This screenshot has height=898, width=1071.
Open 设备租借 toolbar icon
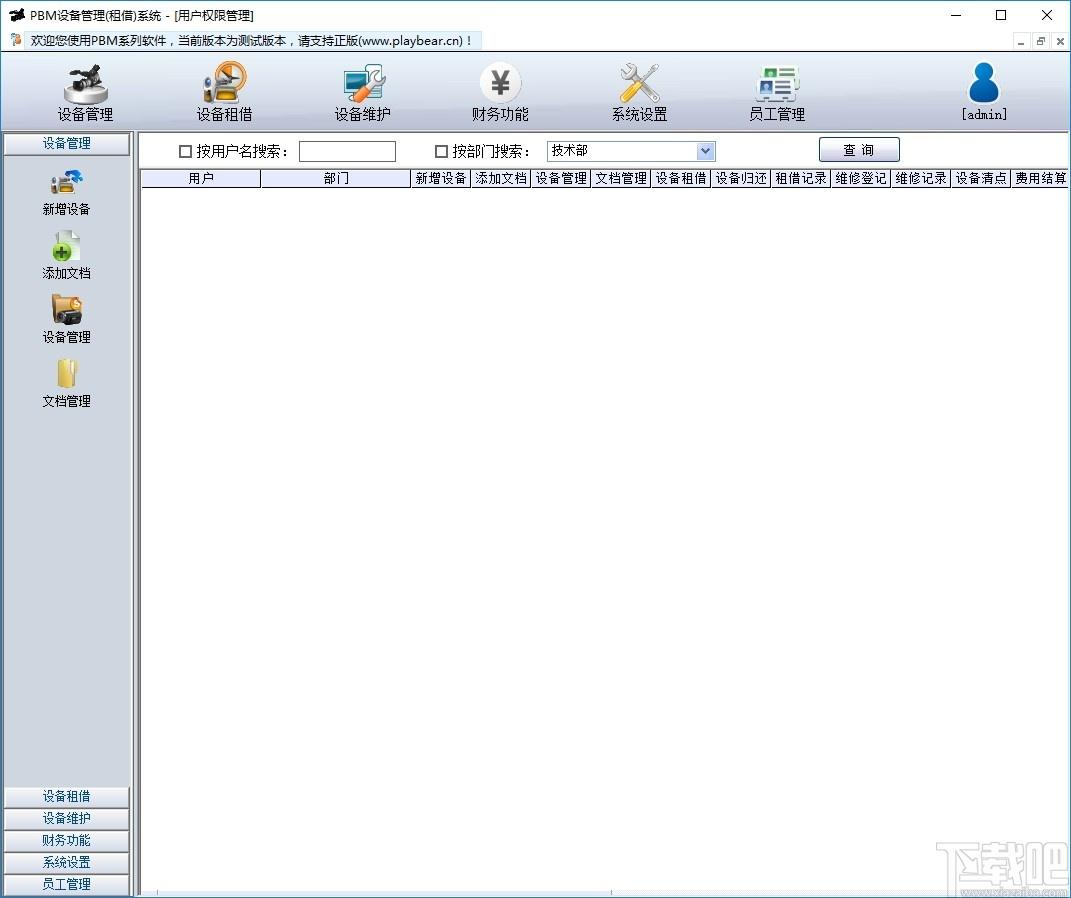coord(225,83)
